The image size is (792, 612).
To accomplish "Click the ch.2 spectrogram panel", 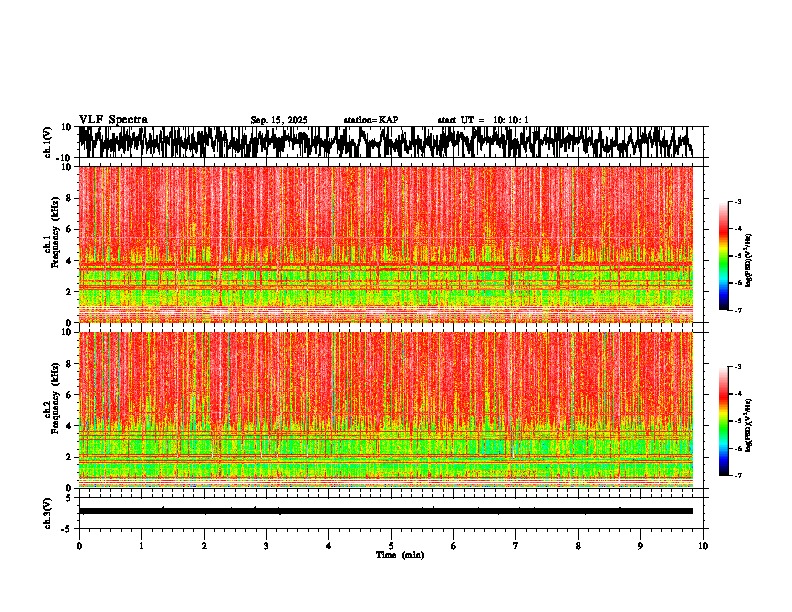I will coord(386,410).
